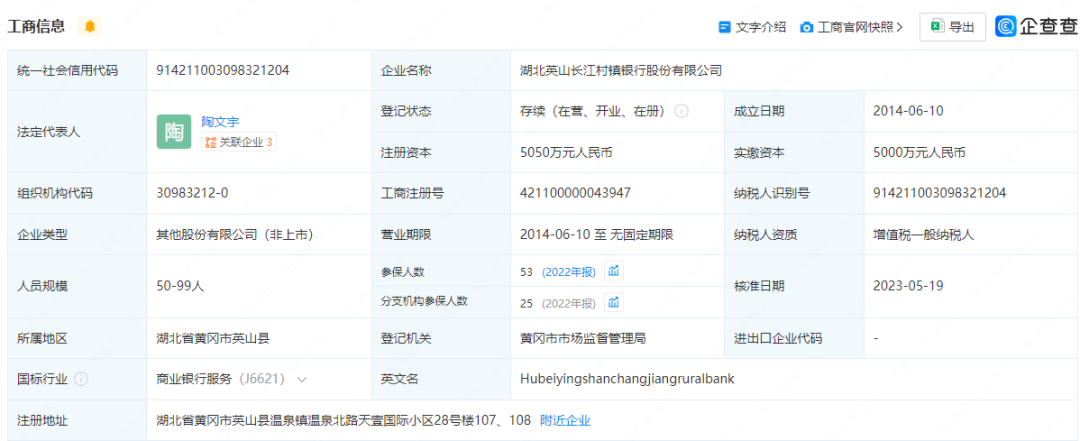Click the green 陶 avatar
The image size is (1080, 441).
[x=174, y=132]
